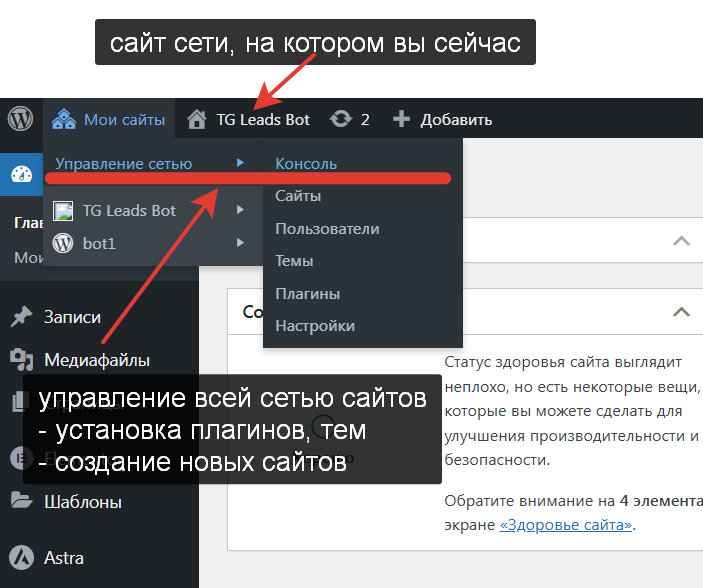Click the pushpin icon for Записи
703x588 pixels.
pyautogui.click(x=22, y=317)
